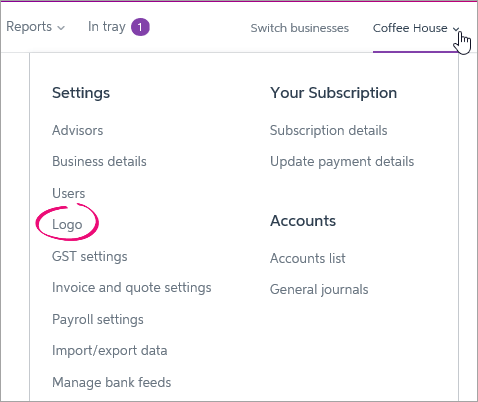Collapse the Coffee House dropdown arrow
Screen dimensions: 478x402
coord(456,29)
